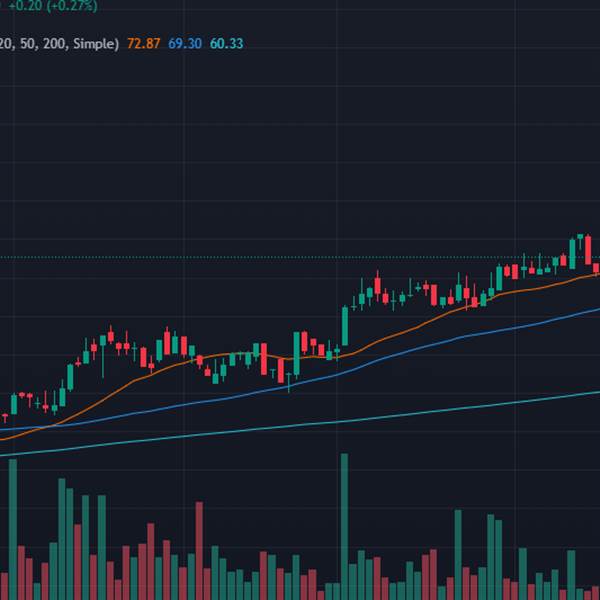Viewport: 600px width, 600px height.
Task: Click the large green gap-up candle
Action: (345, 326)
